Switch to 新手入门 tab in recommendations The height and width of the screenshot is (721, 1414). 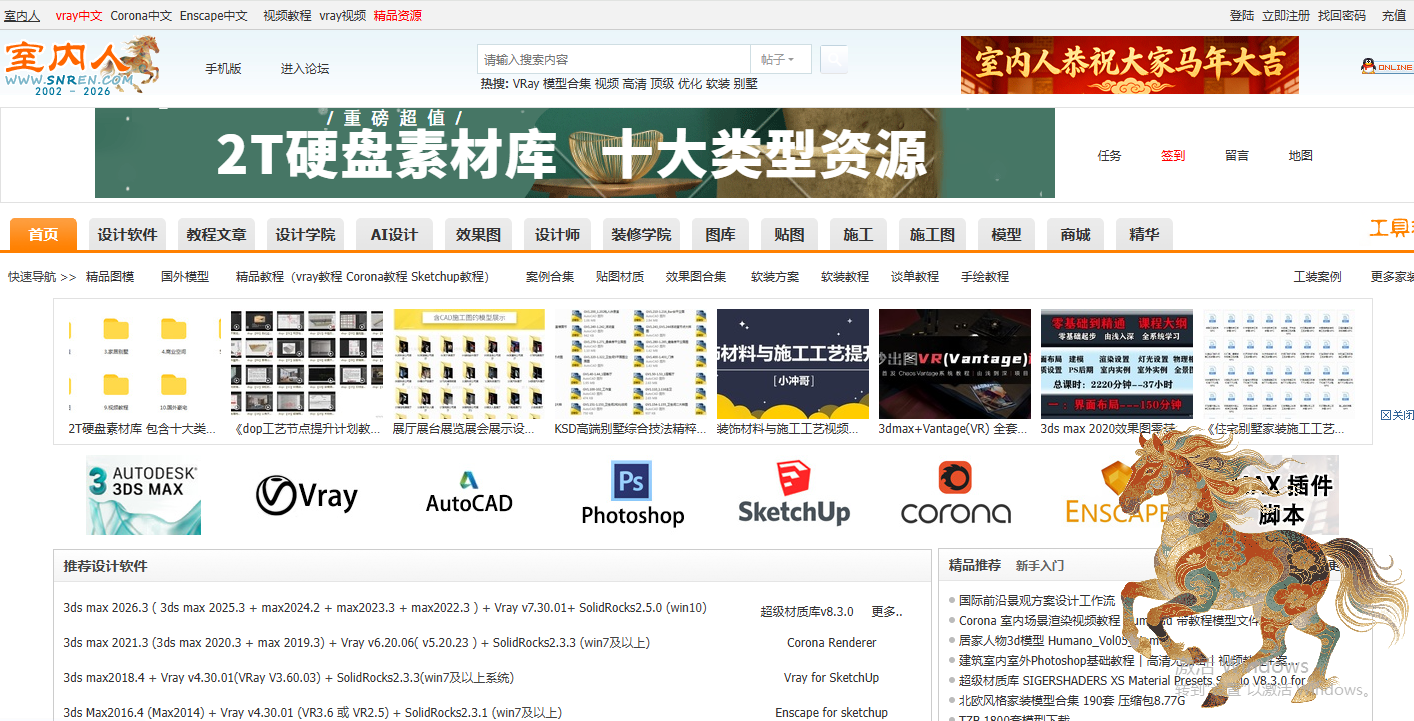pyautogui.click(x=1040, y=566)
